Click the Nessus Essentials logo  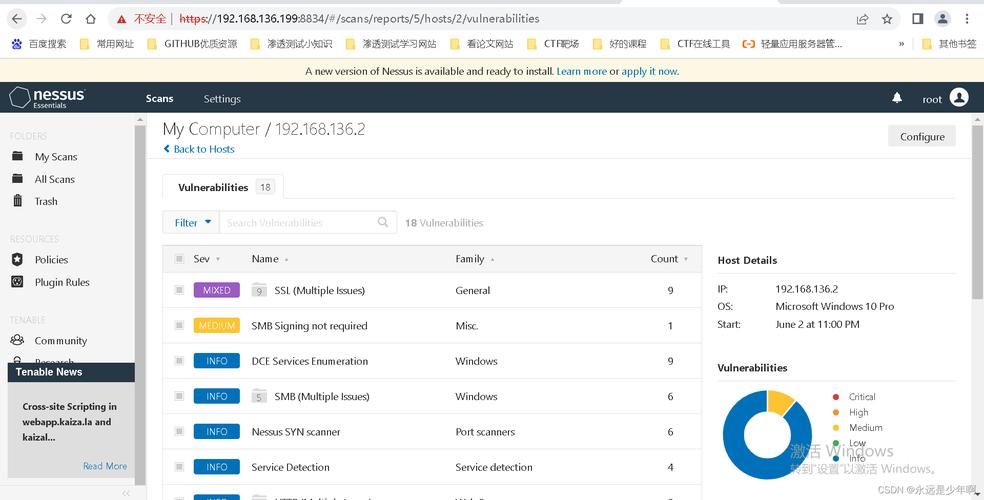47,97
